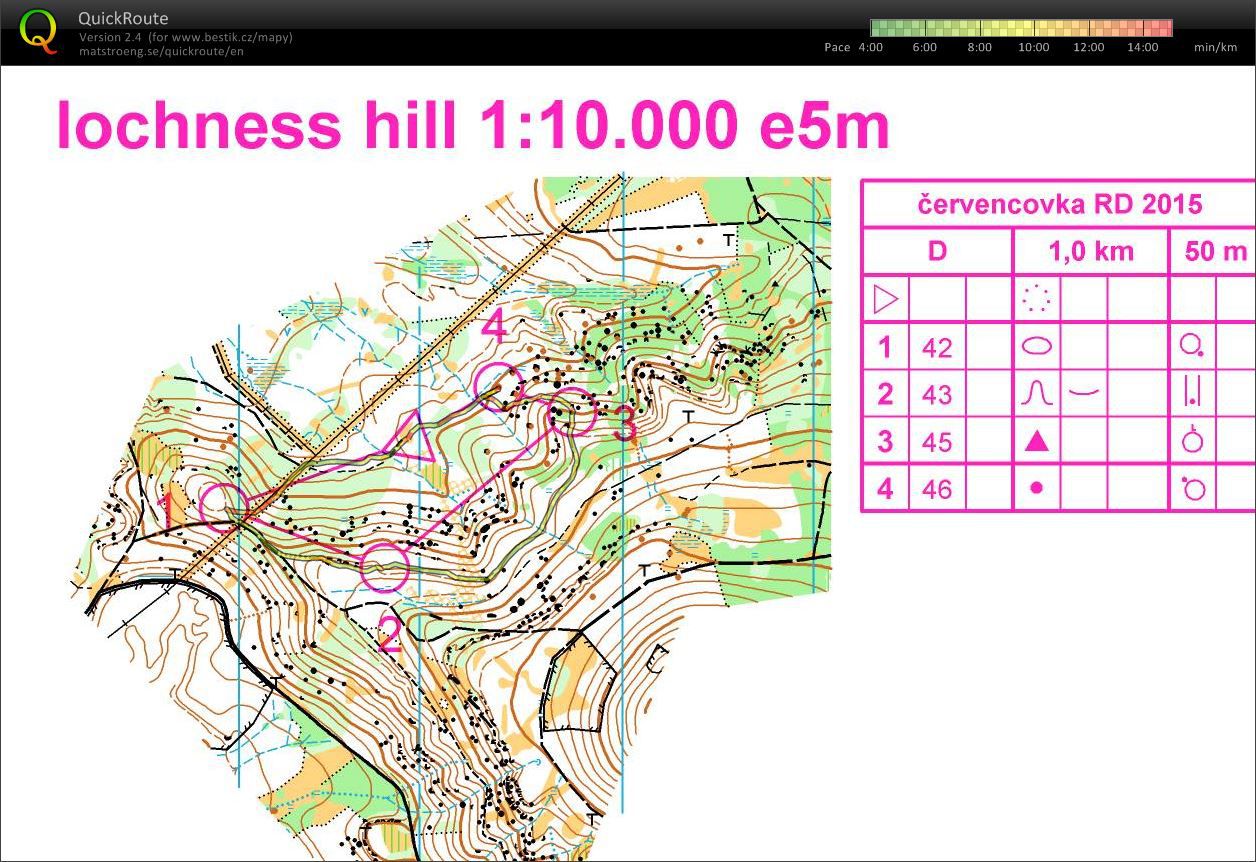Select the "6:00" pace value

point(925,47)
